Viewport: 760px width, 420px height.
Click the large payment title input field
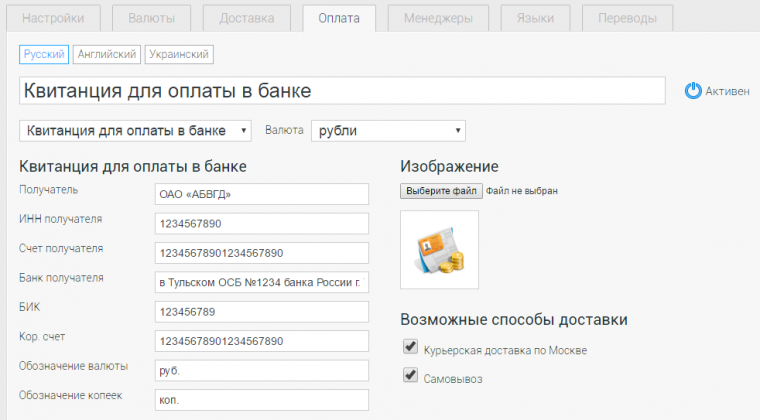point(342,90)
